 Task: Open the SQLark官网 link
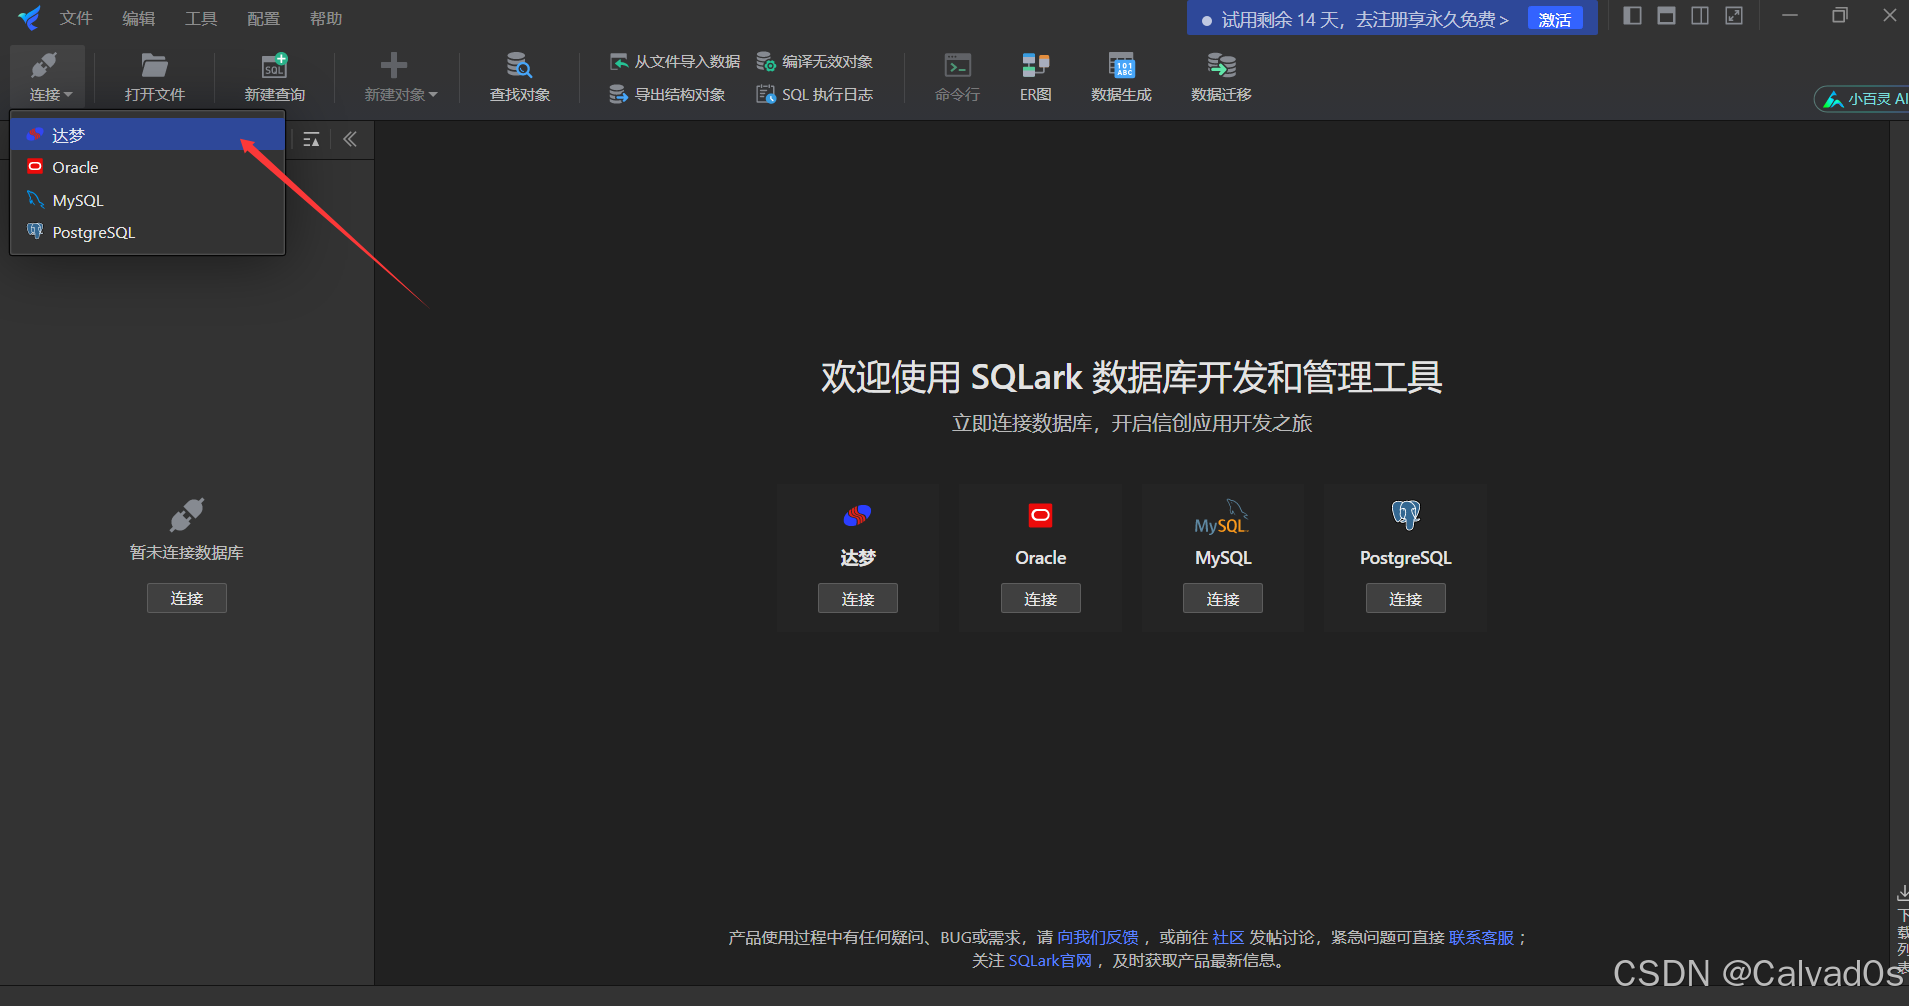[x=1050, y=960]
